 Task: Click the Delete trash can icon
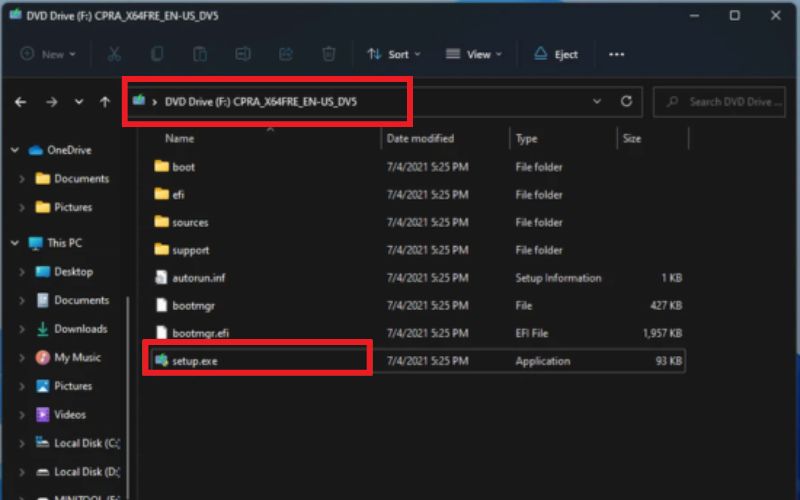click(329, 54)
